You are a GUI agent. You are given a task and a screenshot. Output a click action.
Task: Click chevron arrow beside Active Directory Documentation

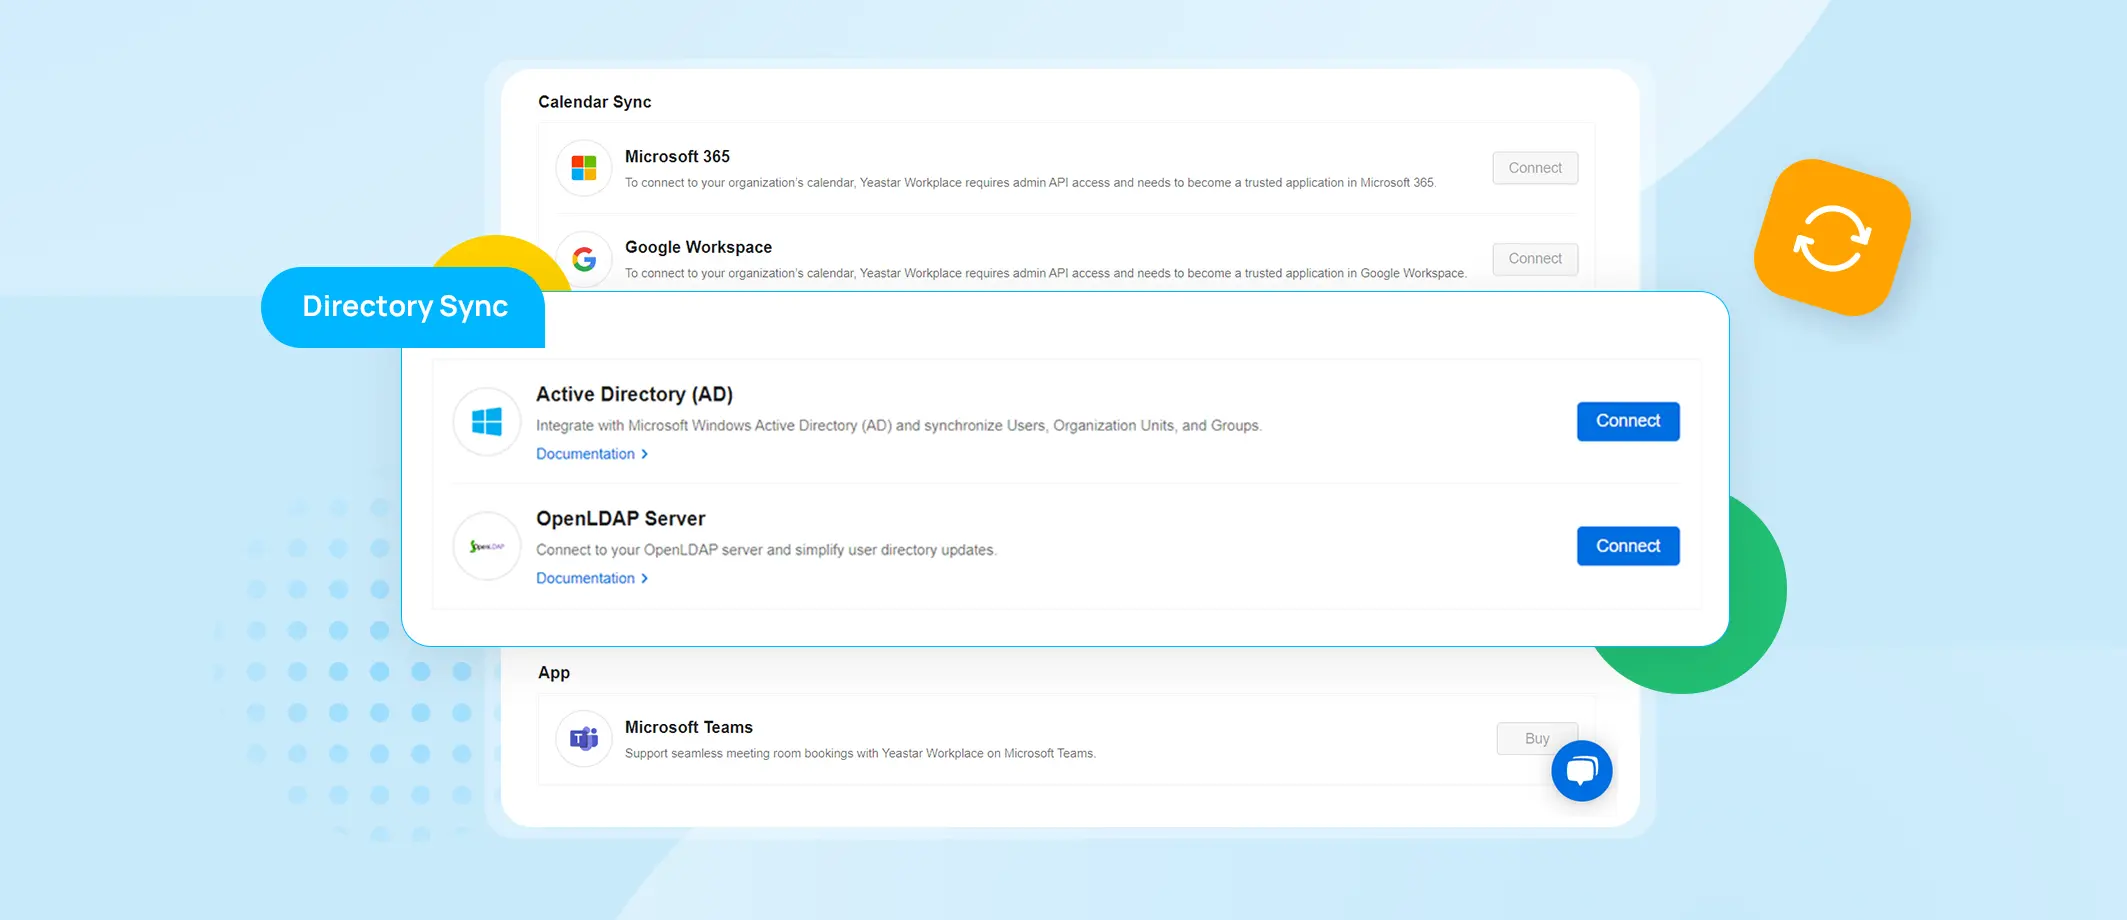(645, 454)
